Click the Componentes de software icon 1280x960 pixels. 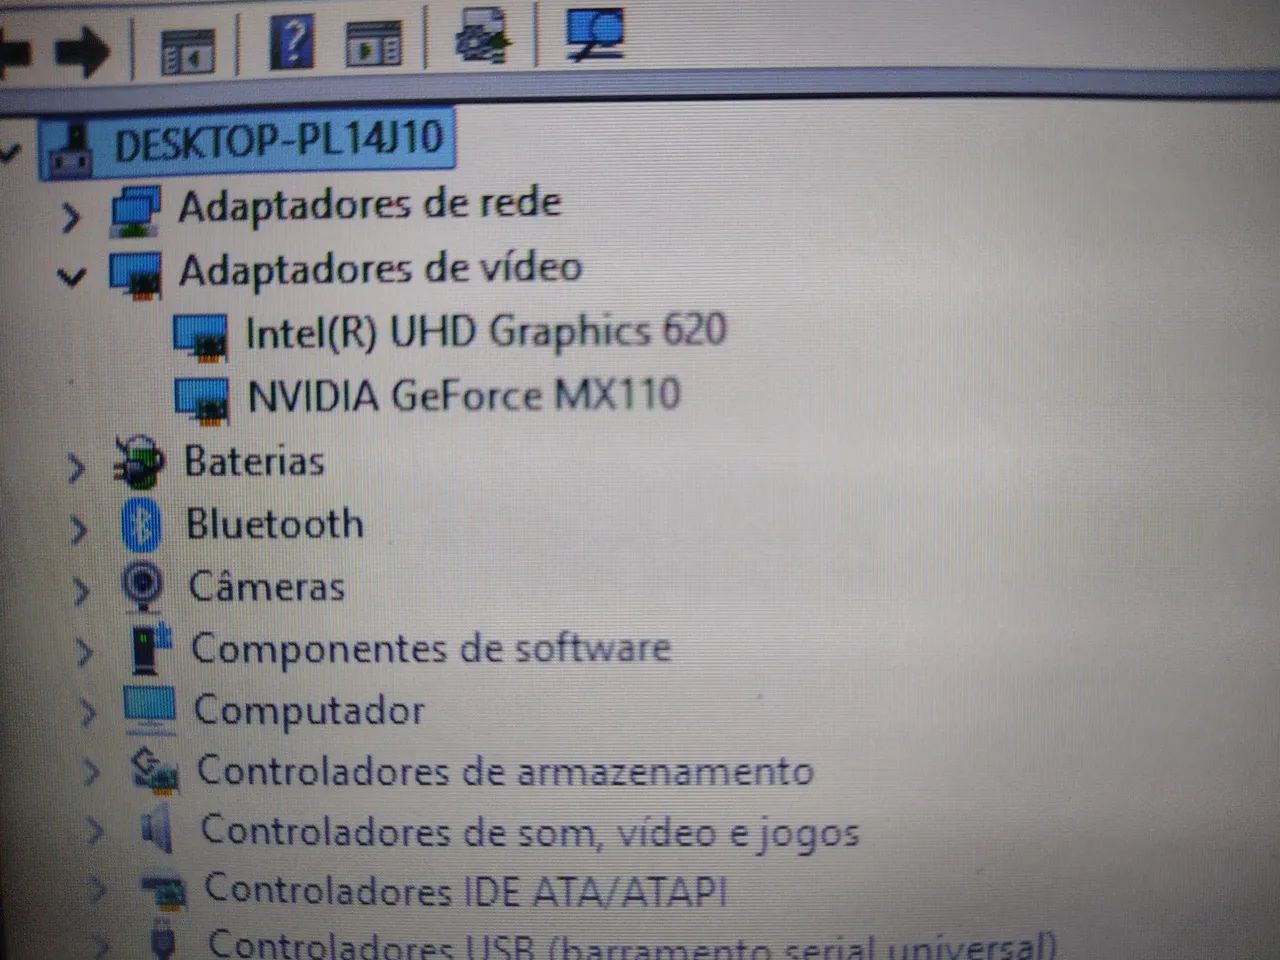click(x=151, y=648)
